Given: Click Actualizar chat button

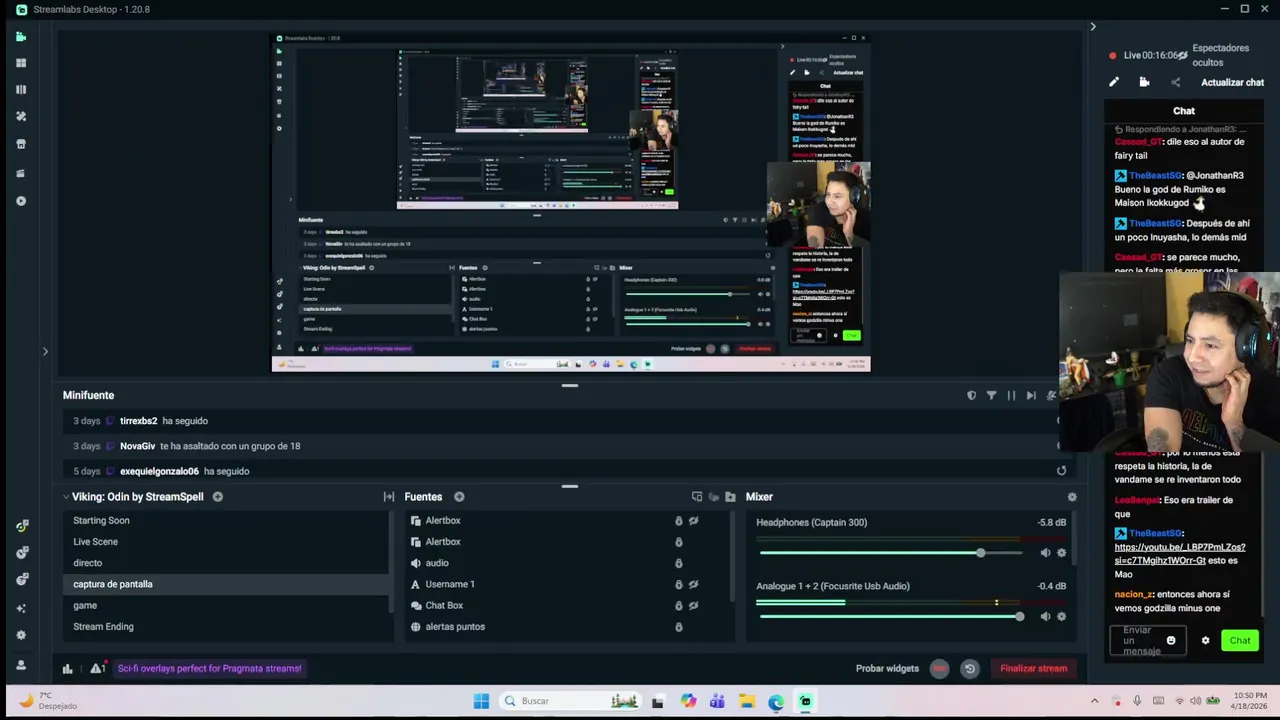Looking at the screenshot, I should (1232, 83).
